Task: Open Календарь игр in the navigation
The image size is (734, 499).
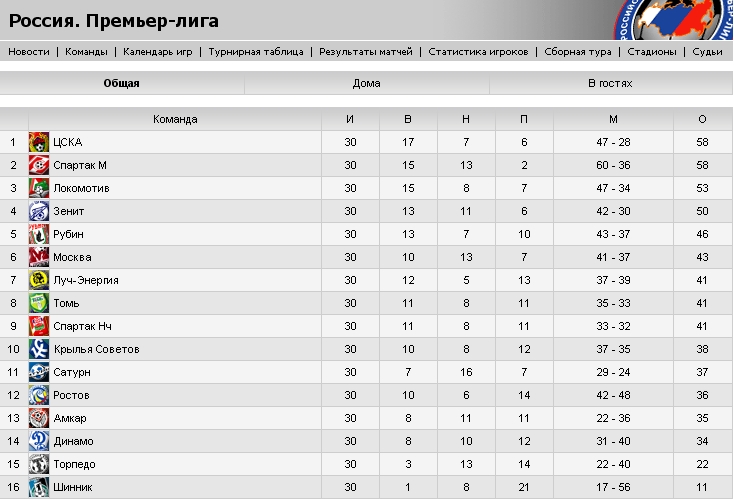Action: coord(158,51)
